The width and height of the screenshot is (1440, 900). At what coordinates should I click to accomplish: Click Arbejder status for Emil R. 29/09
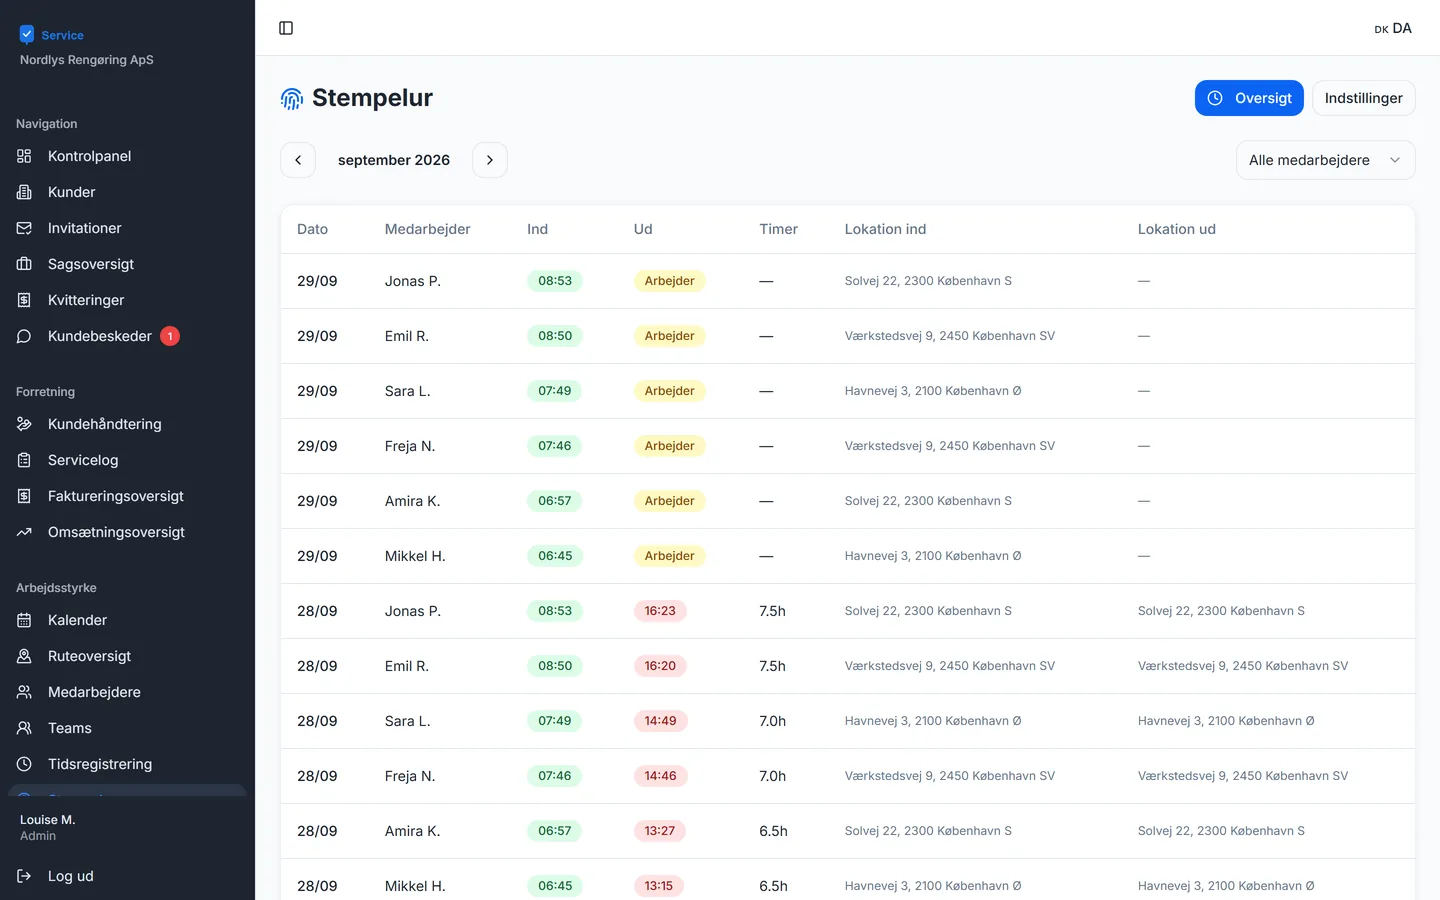pos(669,336)
